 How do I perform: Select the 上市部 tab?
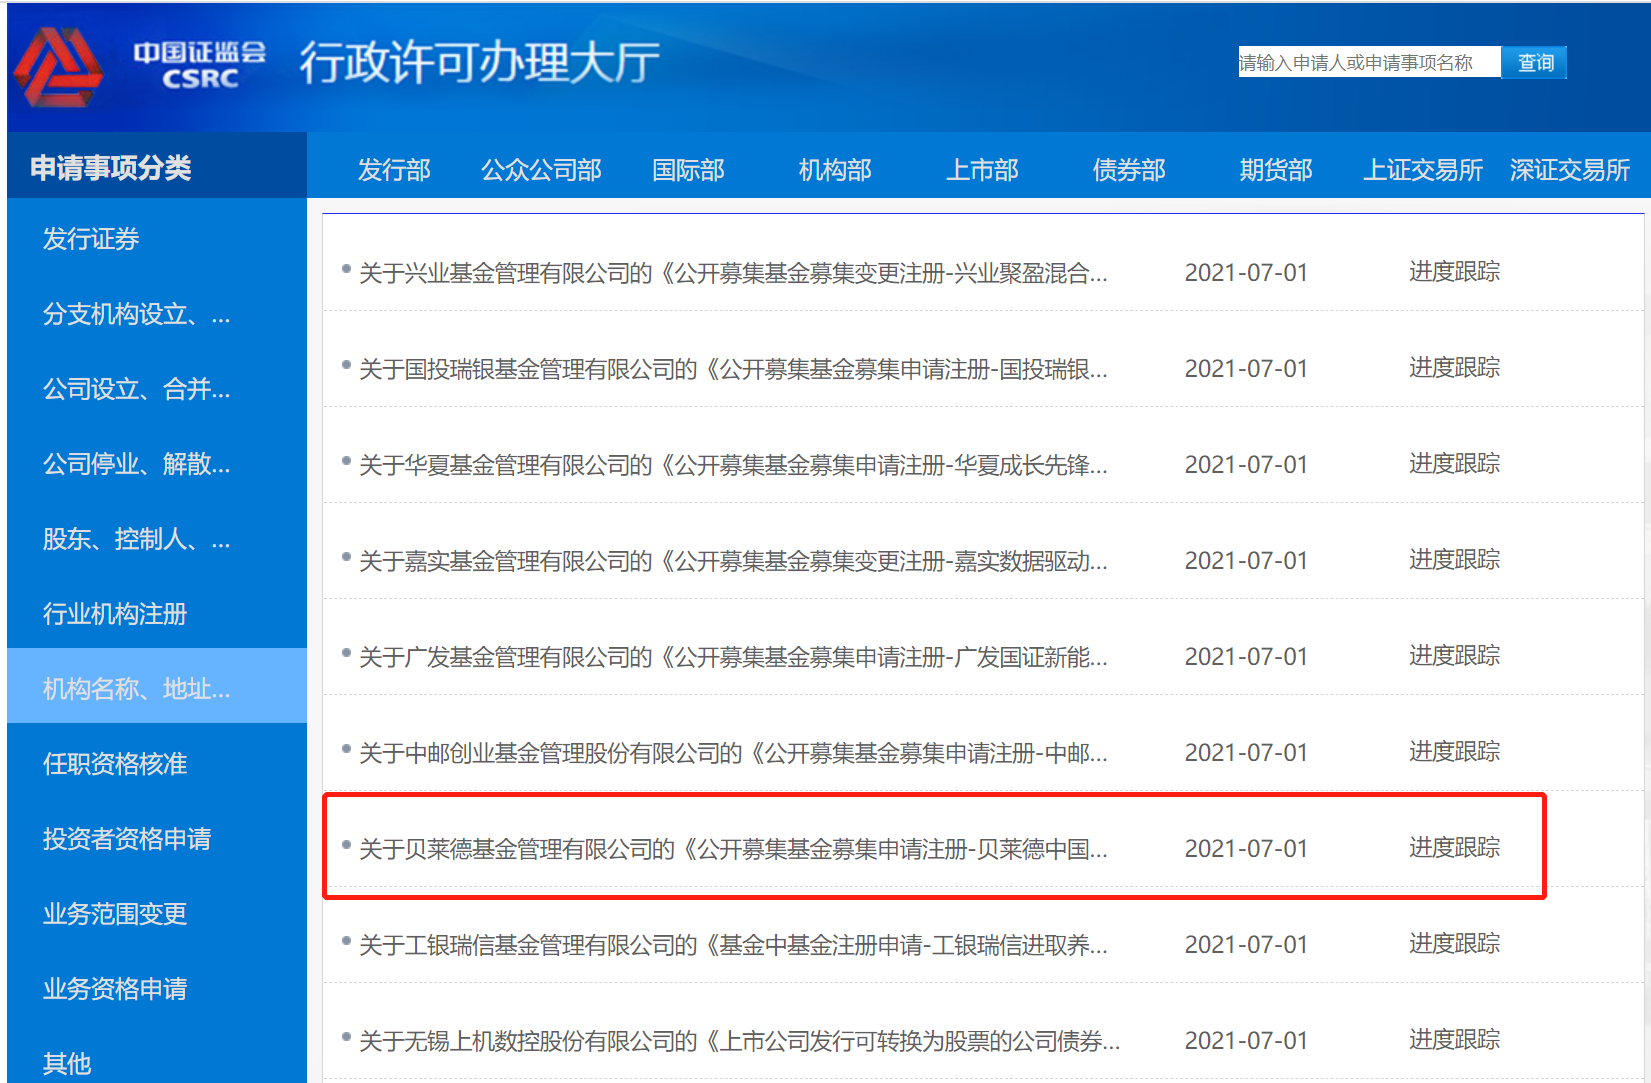[982, 170]
